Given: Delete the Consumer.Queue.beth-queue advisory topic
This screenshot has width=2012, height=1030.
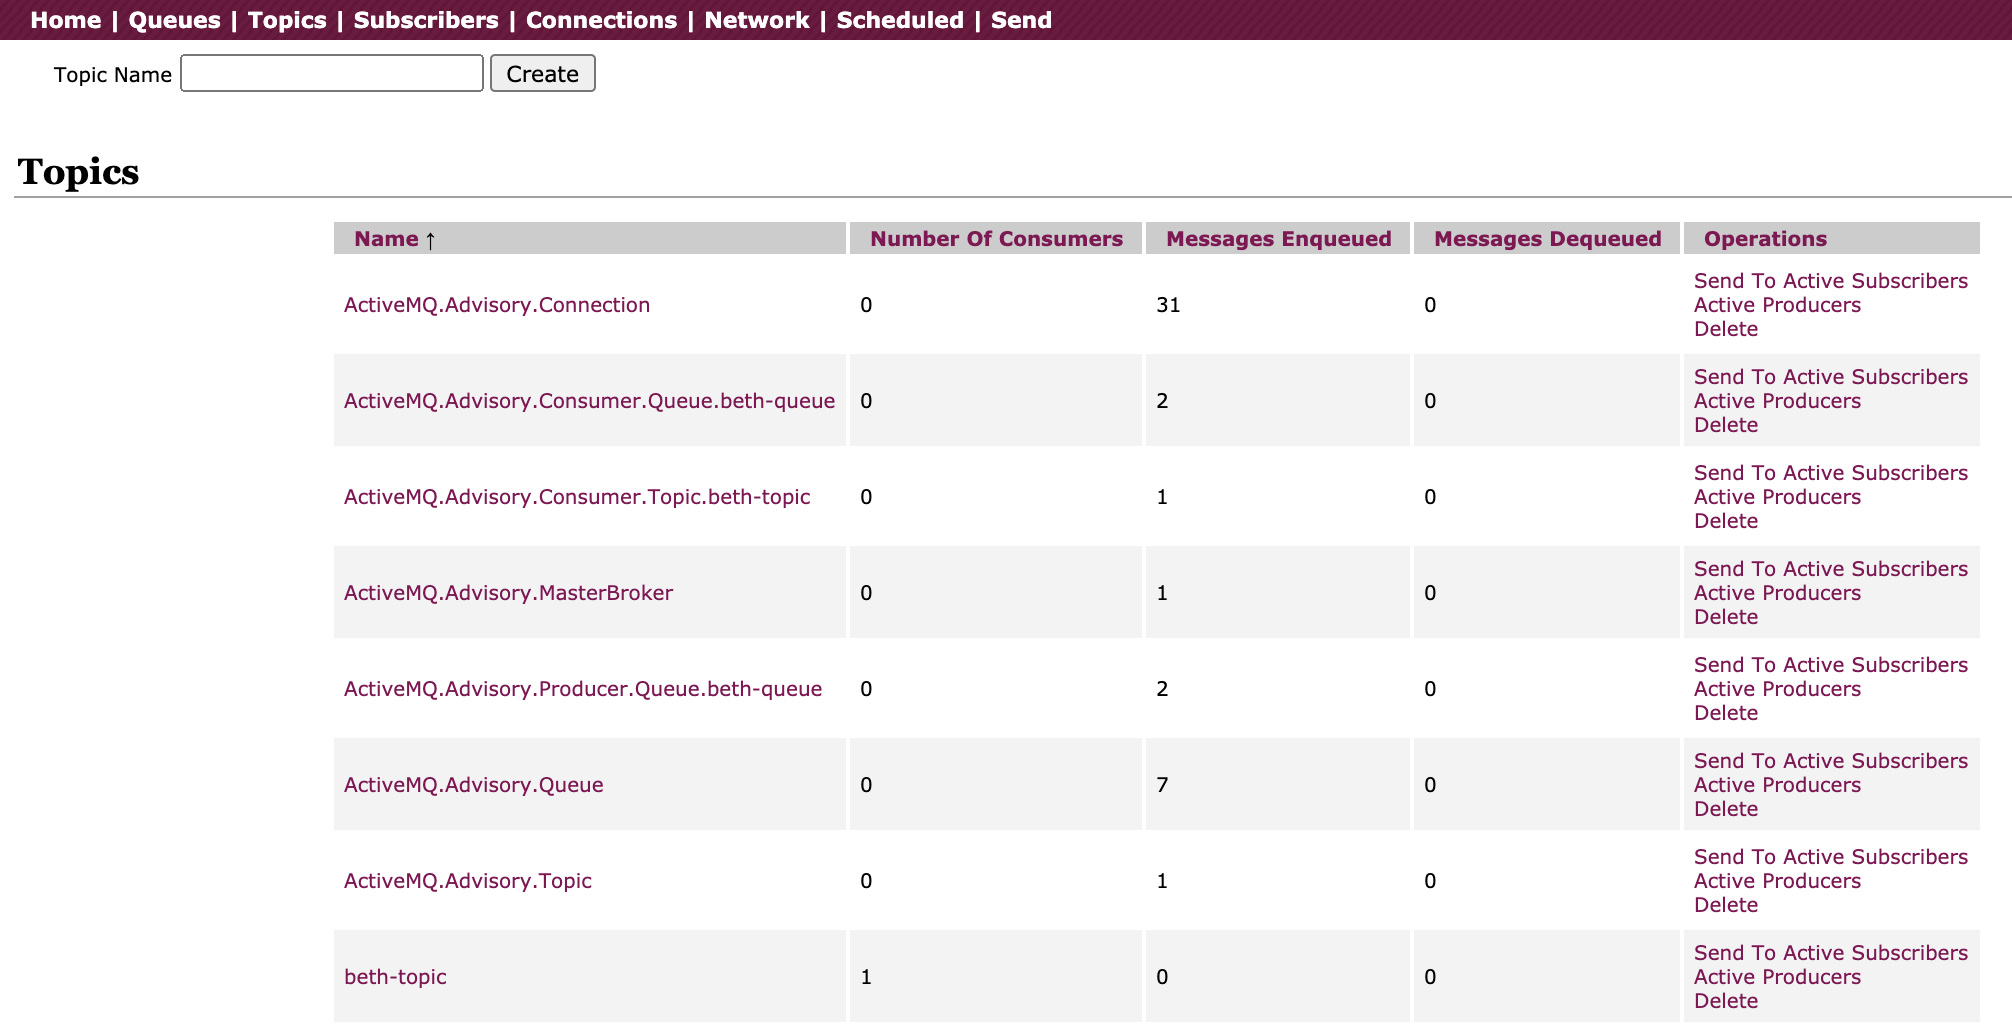Looking at the screenshot, I should click(x=1726, y=425).
